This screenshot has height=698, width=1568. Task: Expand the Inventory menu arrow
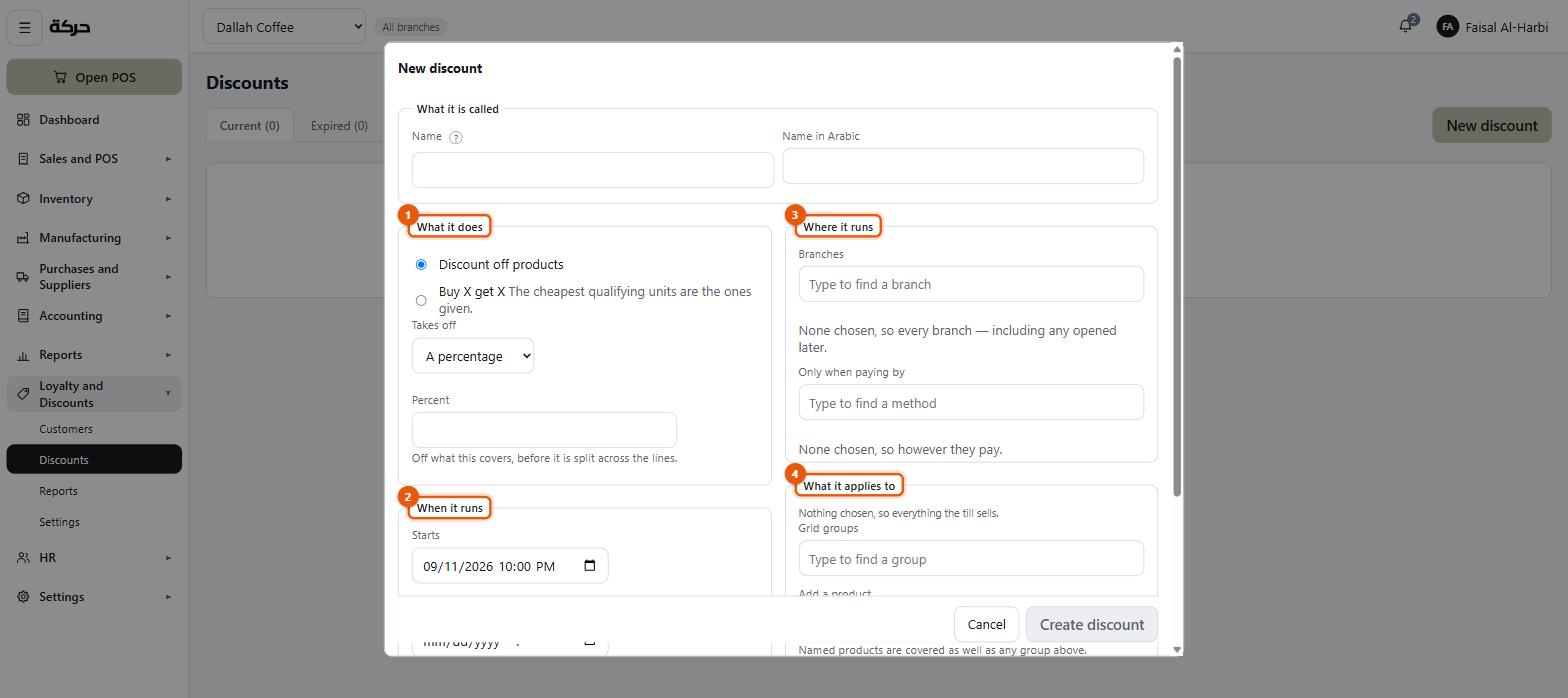pos(168,199)
